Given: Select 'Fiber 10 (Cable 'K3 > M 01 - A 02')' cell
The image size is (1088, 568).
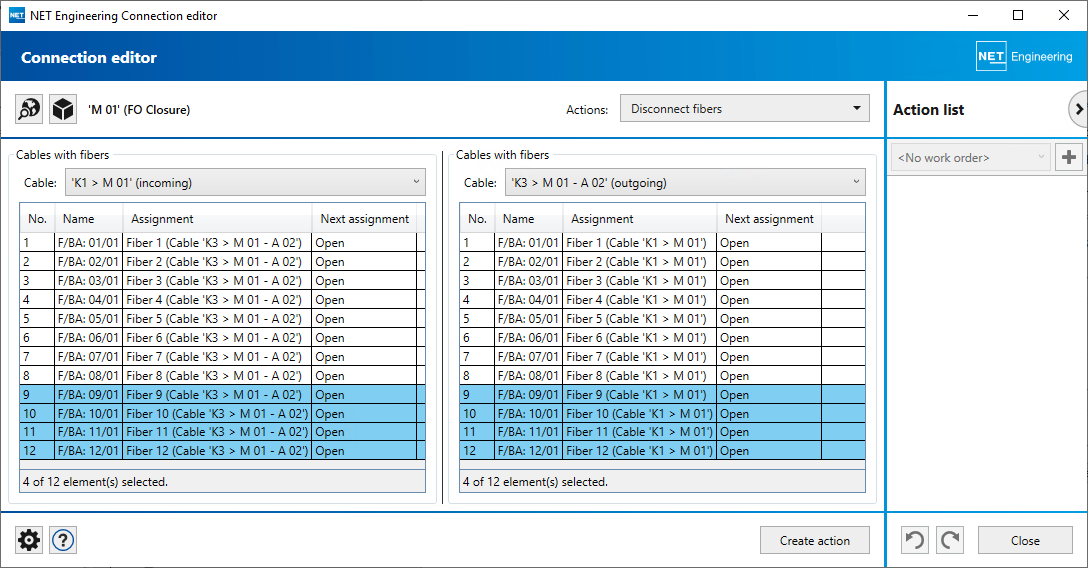Looking at the screenshot, I should click(218, 413).
